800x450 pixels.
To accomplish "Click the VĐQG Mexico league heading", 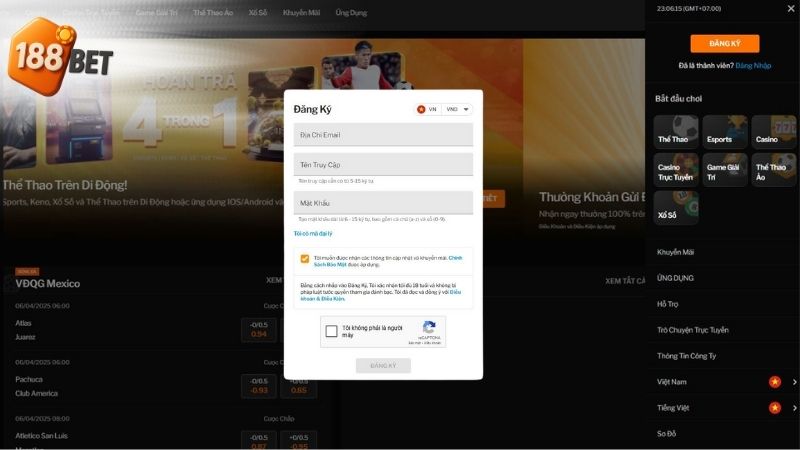I will point(47,284).
